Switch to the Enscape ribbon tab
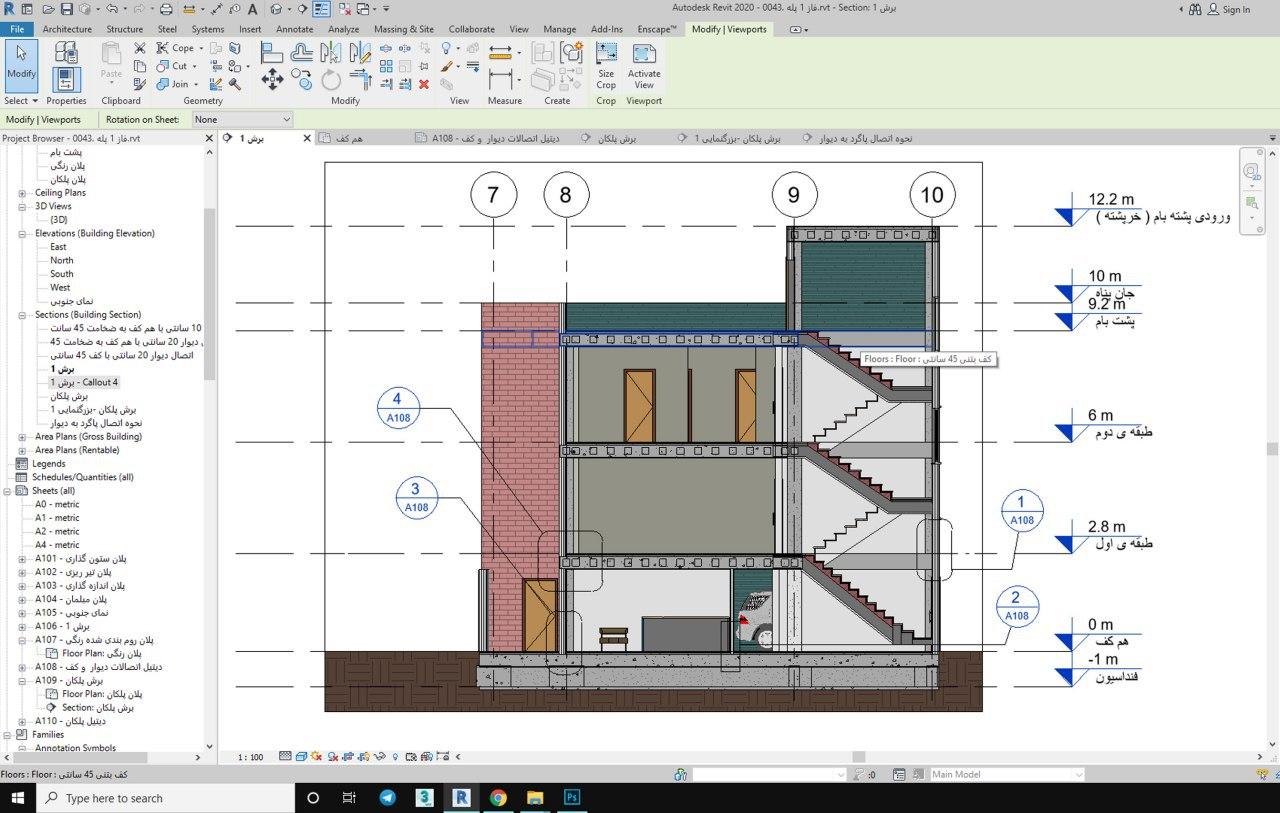Image resolution: width=1280 pixels, height=813 pixels. point(657,29)
